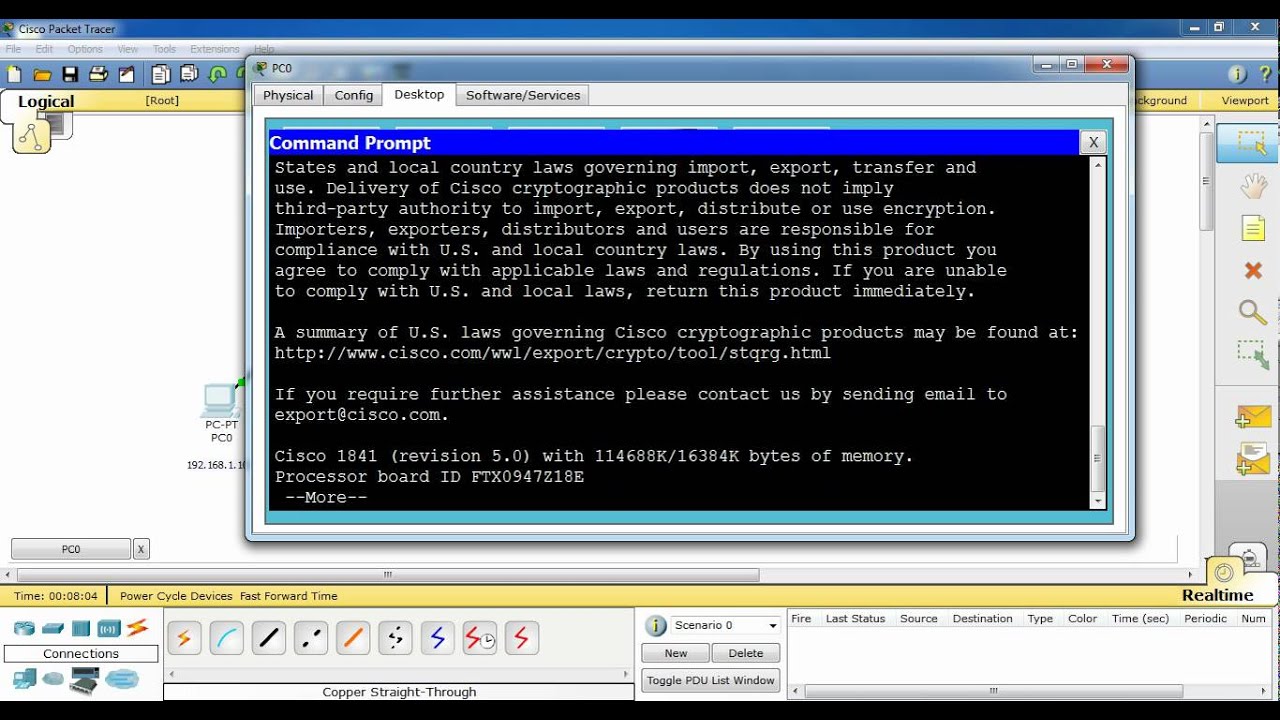The height and width of the screenshot is (720, 1280).
Task: Open the Options menu
Action: 85,49
